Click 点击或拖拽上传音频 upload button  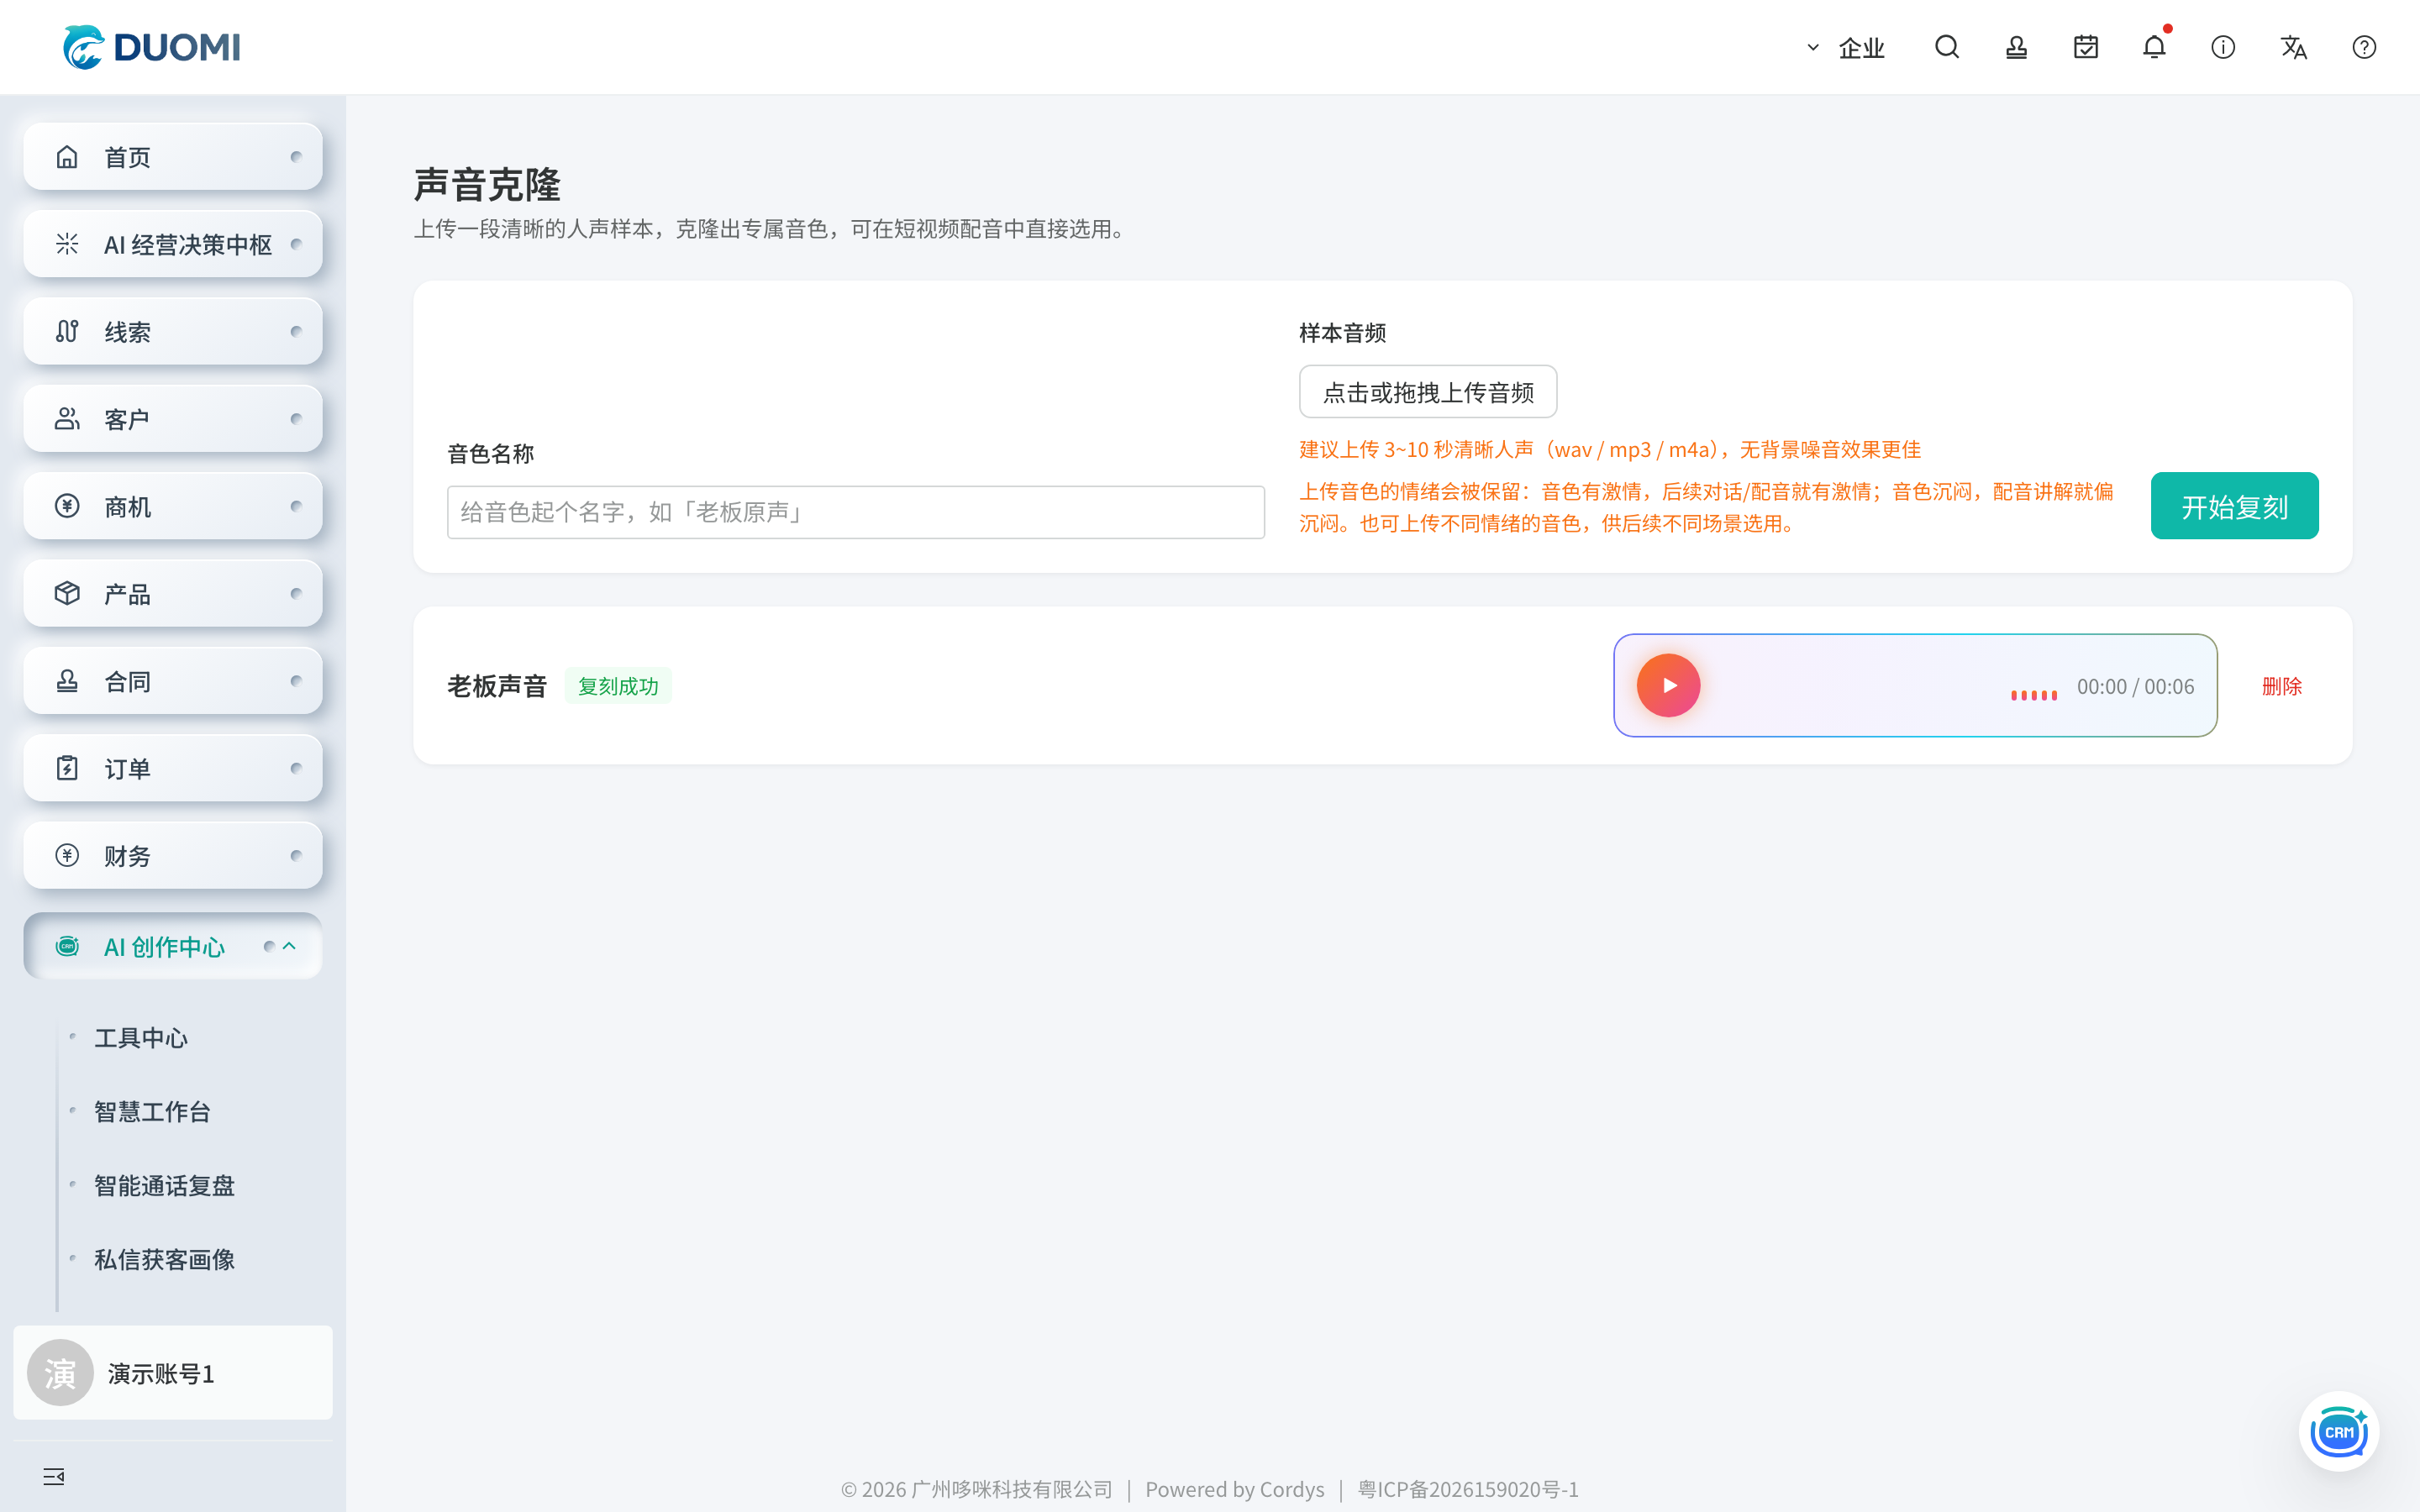(1427, 392)
